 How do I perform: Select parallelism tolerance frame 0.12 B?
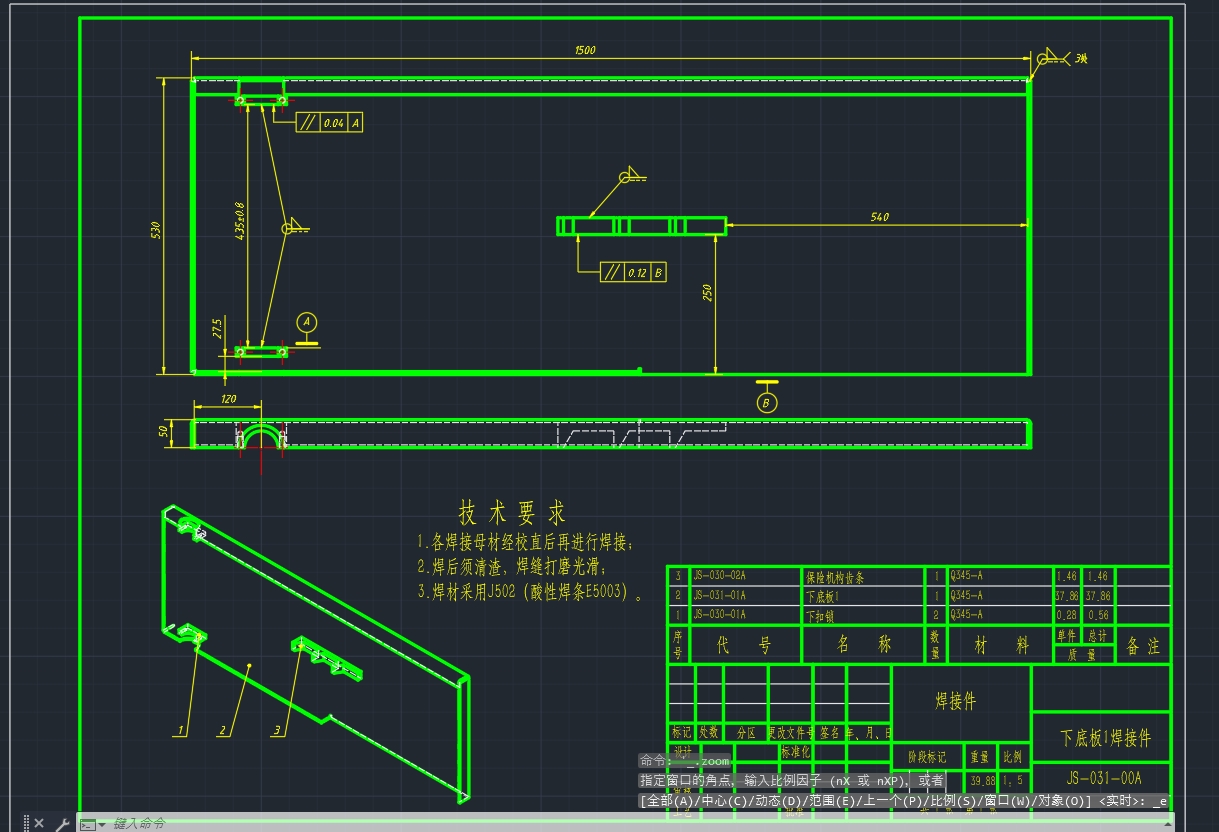click(x=633, y=272)
